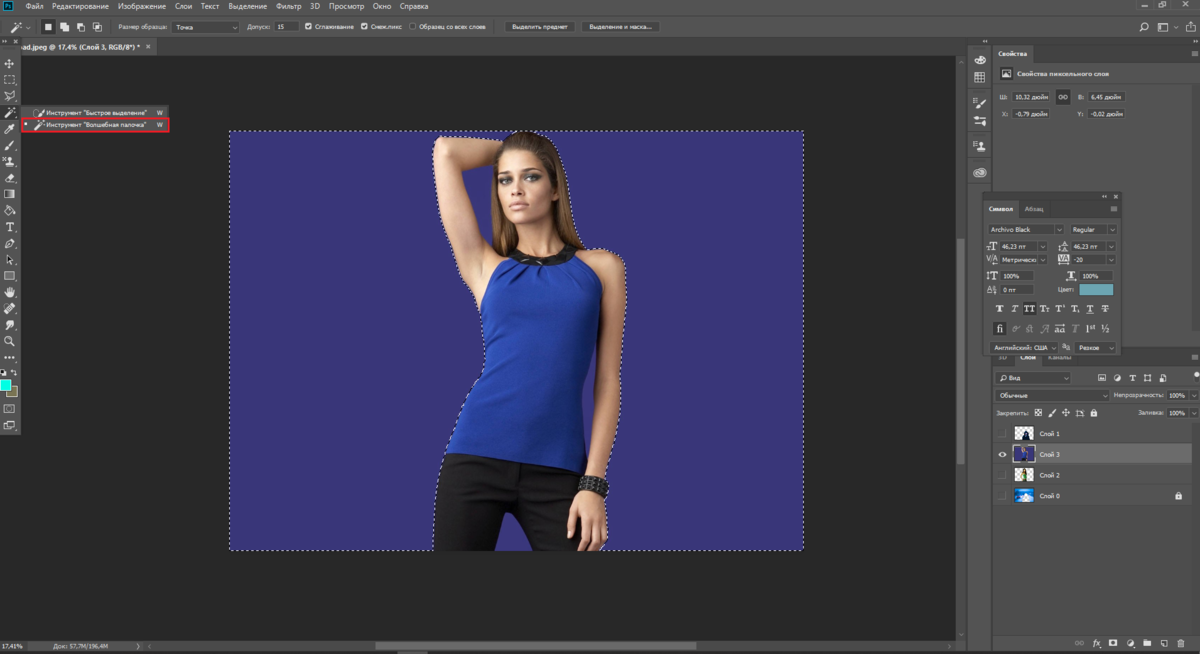Open the Вид layer filter dropdown

(1033, 378)
